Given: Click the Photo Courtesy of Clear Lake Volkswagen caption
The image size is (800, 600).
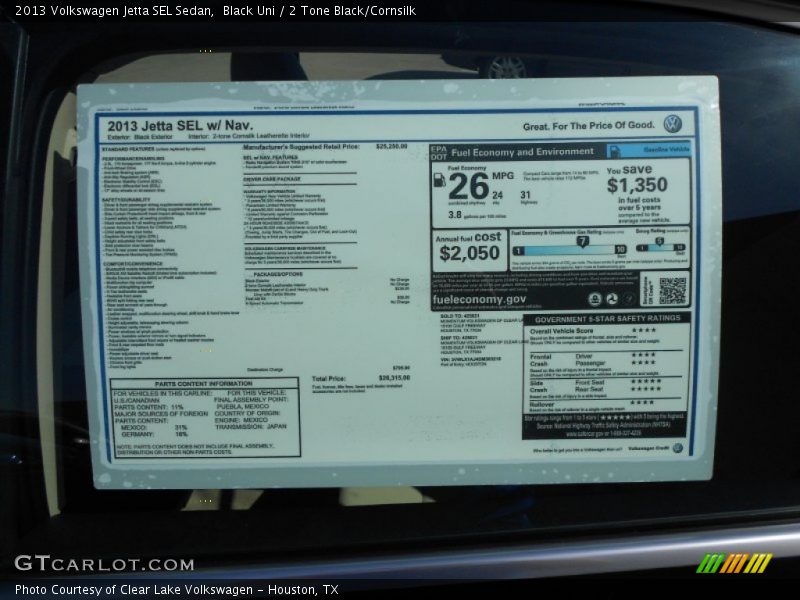Looking at the screenshot, I should pyautogui.click(x=176, y=590).
